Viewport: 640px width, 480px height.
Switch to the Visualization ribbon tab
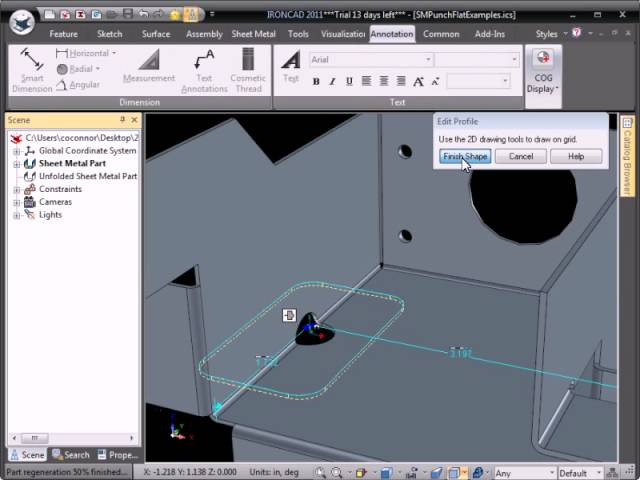coord(343,34)
